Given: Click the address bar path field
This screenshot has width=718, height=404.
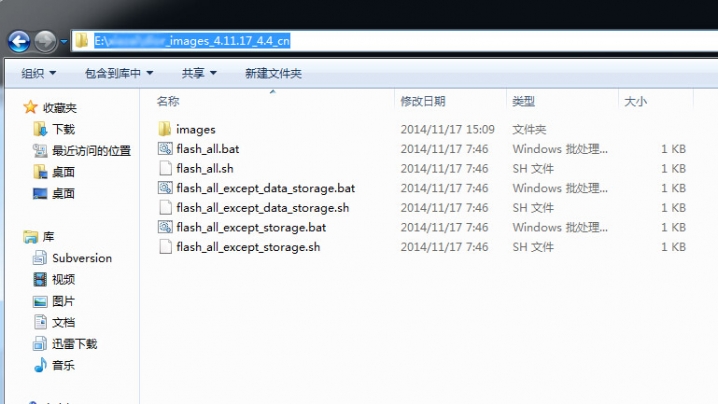Looking at the screenshot, I should pos(394,41).
